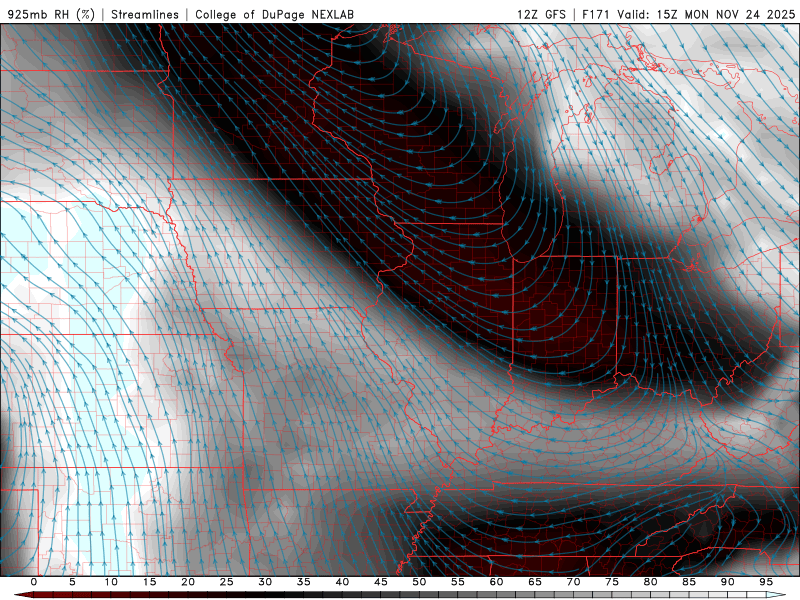The width and height of the screenshot is (800, 600).
Task: Click the "85" colorbar scale label
Action: tap(689, 582)
